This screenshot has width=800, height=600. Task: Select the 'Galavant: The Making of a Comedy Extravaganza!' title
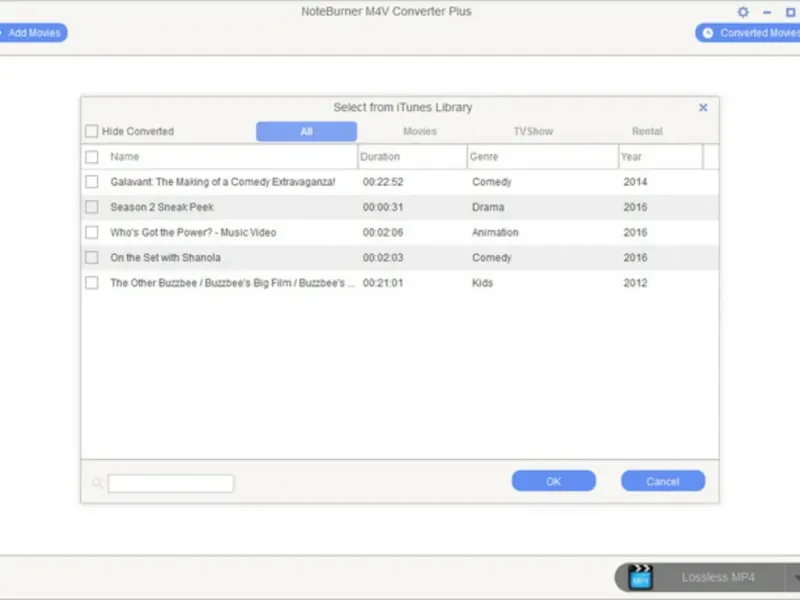point(223,182)
